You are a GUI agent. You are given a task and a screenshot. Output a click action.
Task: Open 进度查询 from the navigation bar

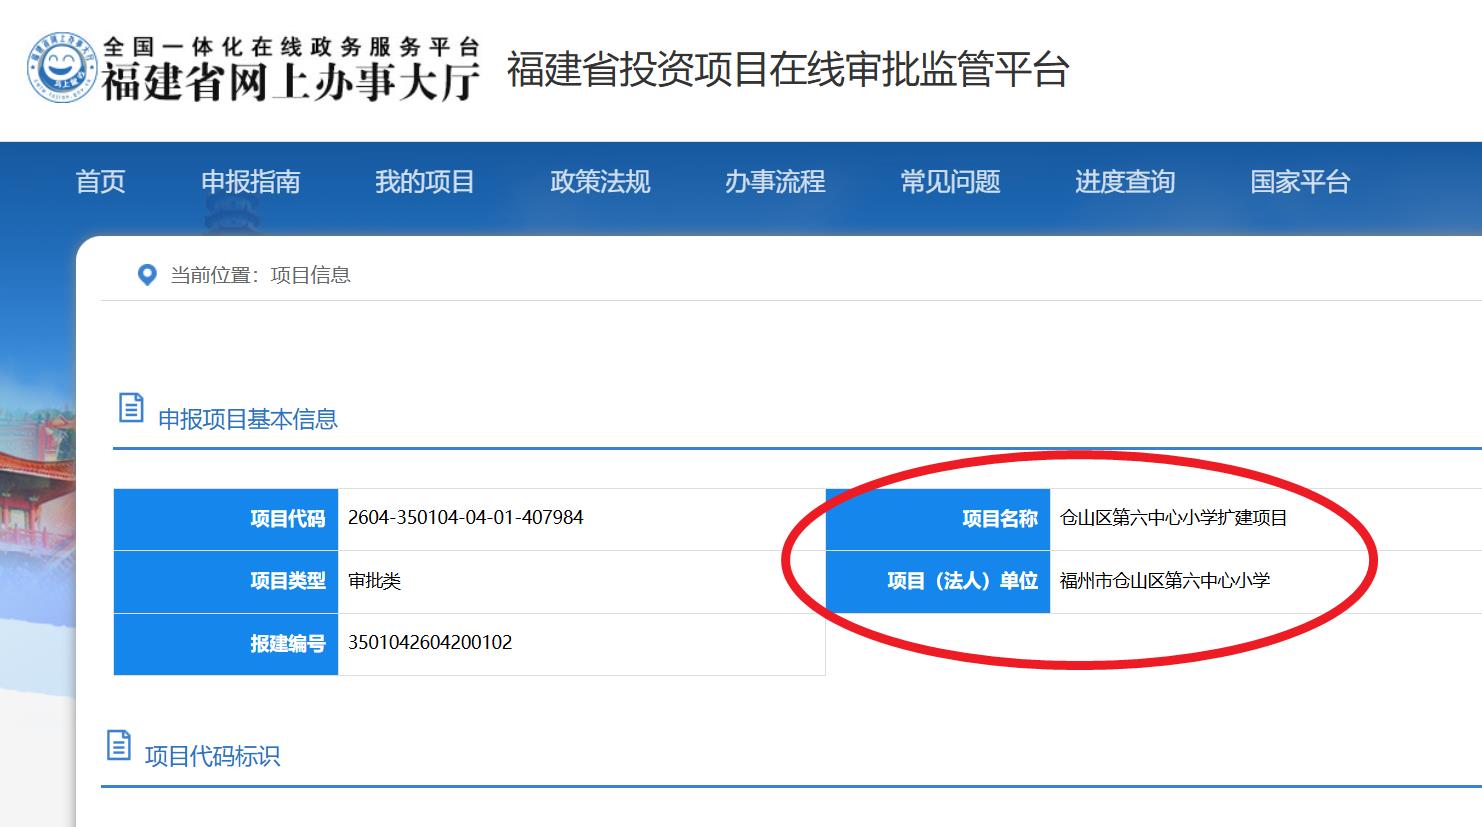pos(1125,182)
